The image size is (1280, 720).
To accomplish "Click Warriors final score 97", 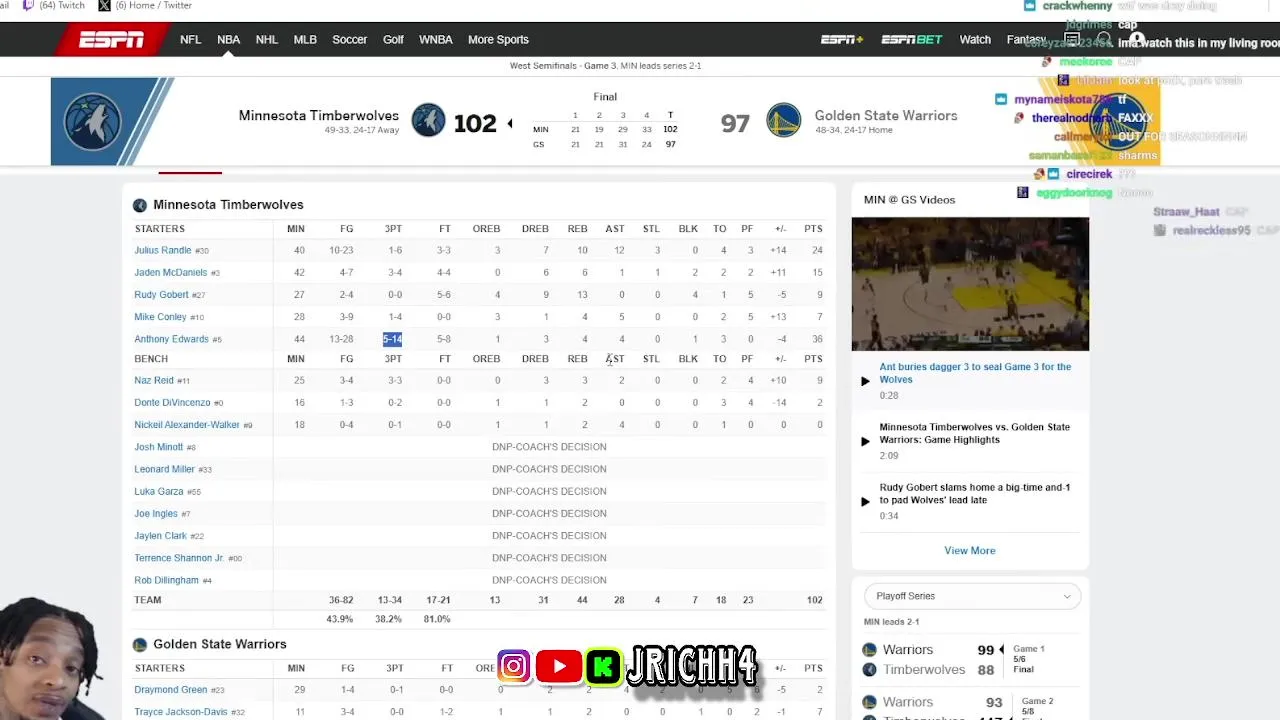I will click(x=735, y=123).
